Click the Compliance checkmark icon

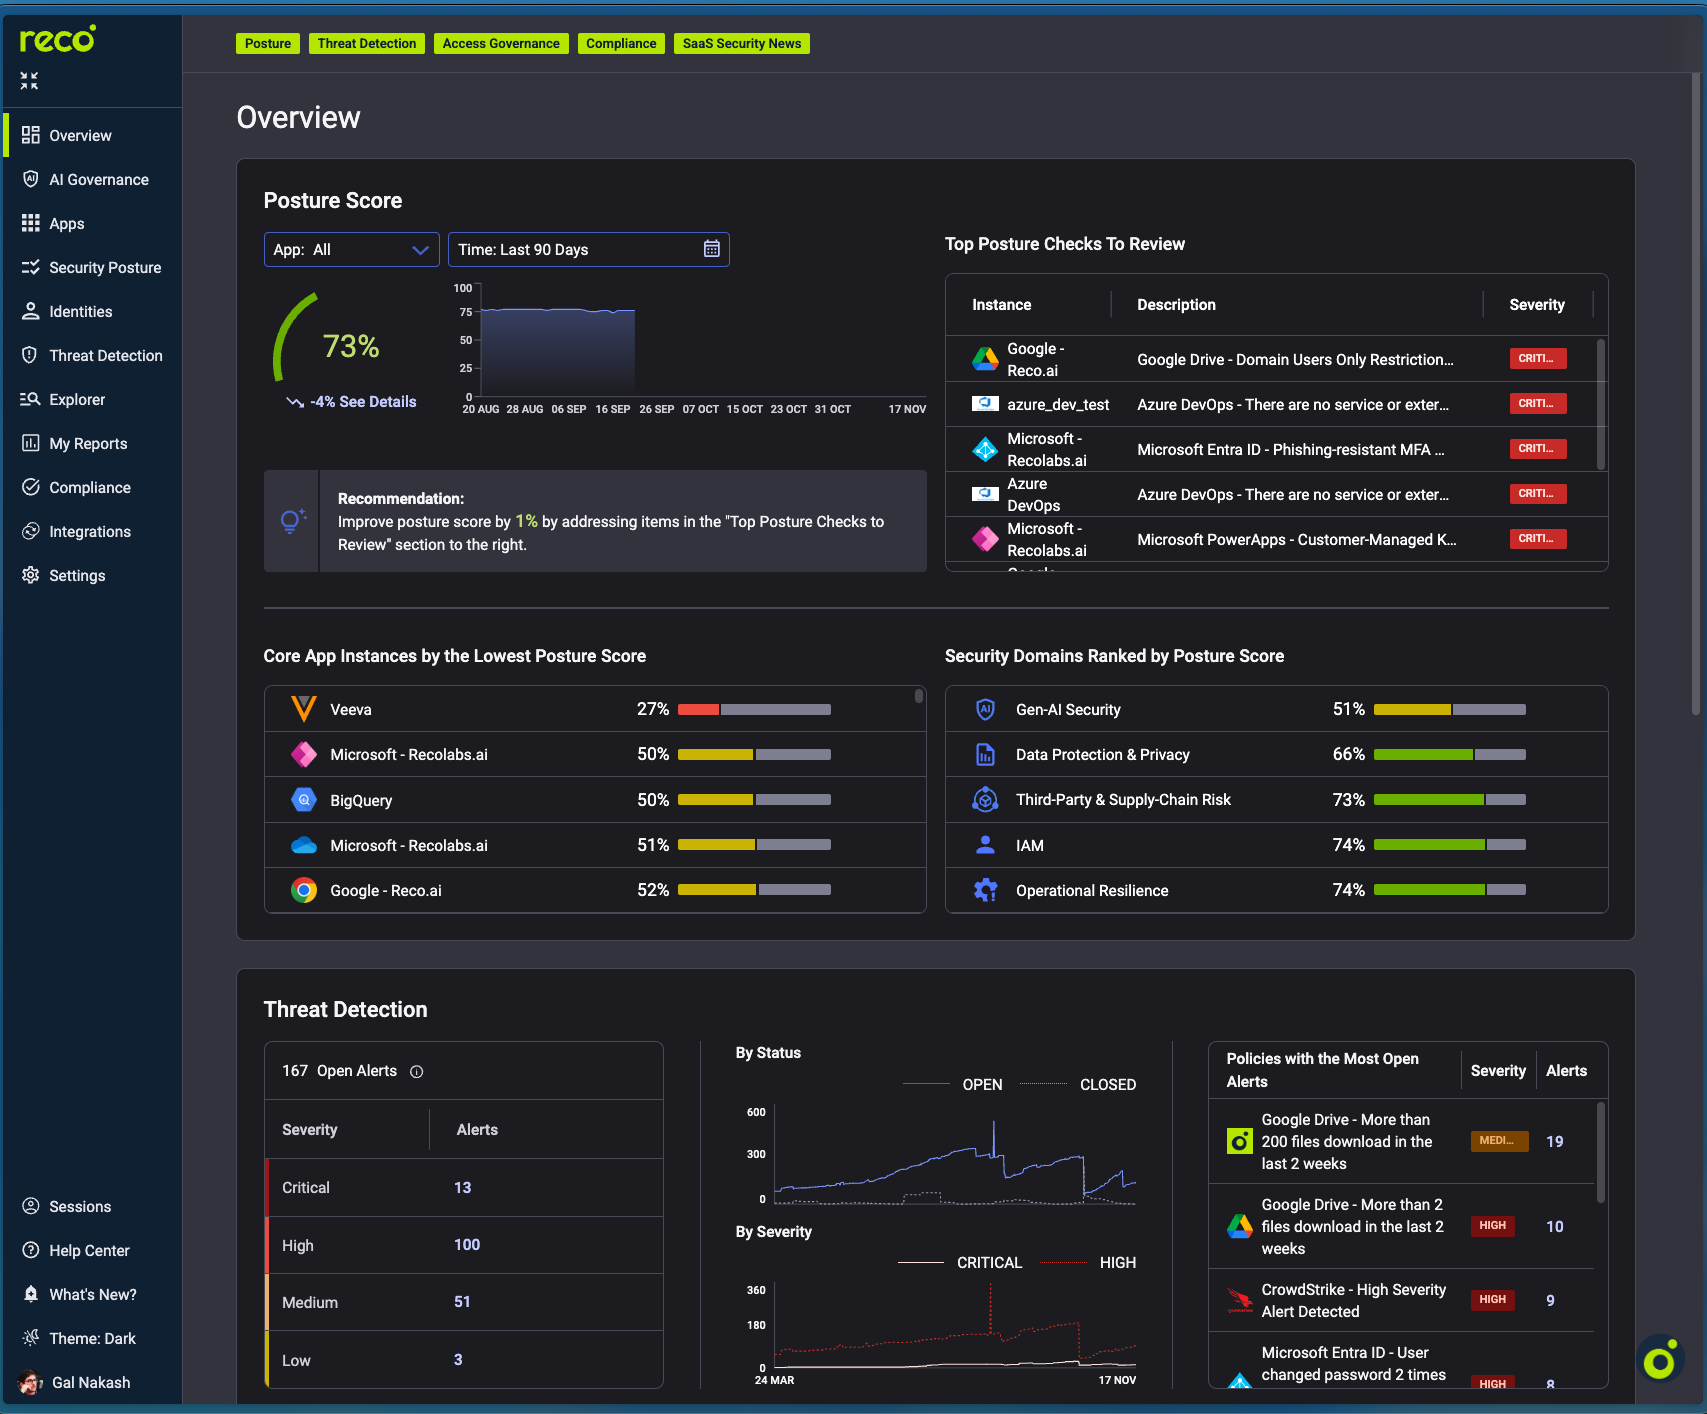click(31, 487)
